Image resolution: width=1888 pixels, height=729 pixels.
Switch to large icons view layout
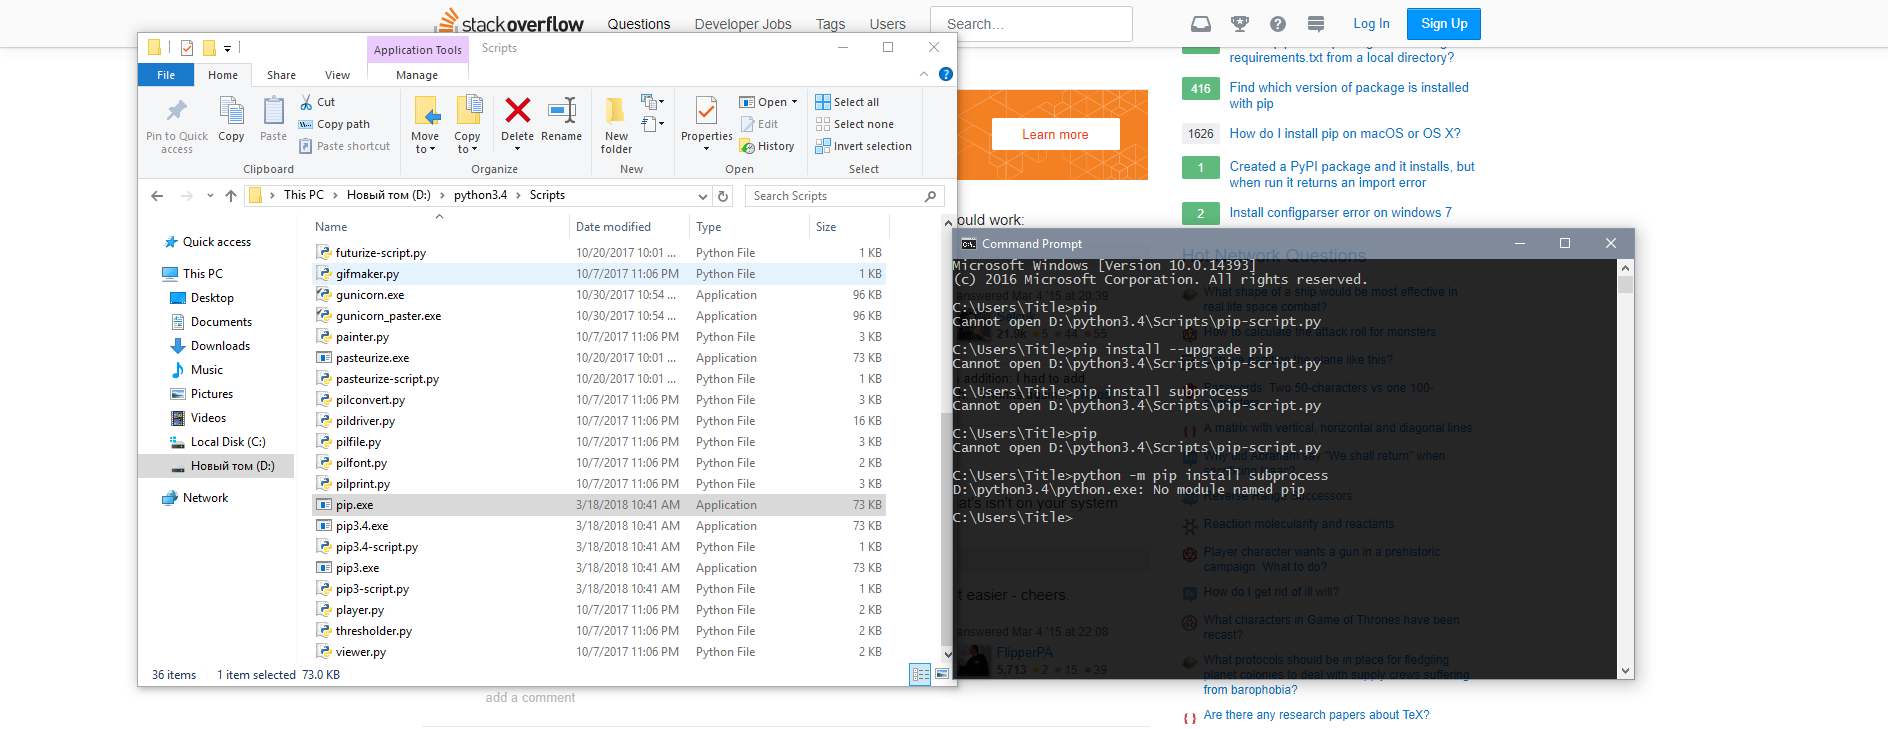(942, 675)
